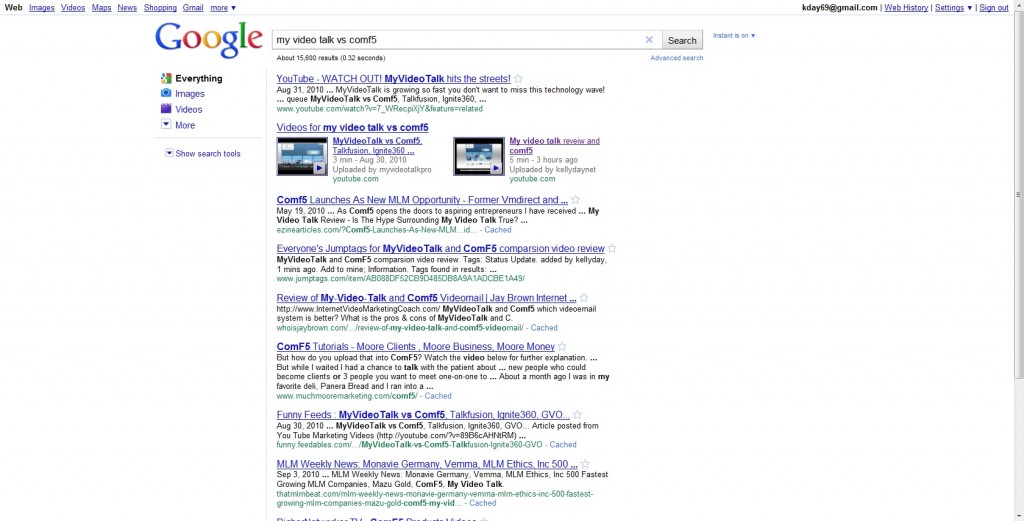Open the Web History link

point(906,8)
